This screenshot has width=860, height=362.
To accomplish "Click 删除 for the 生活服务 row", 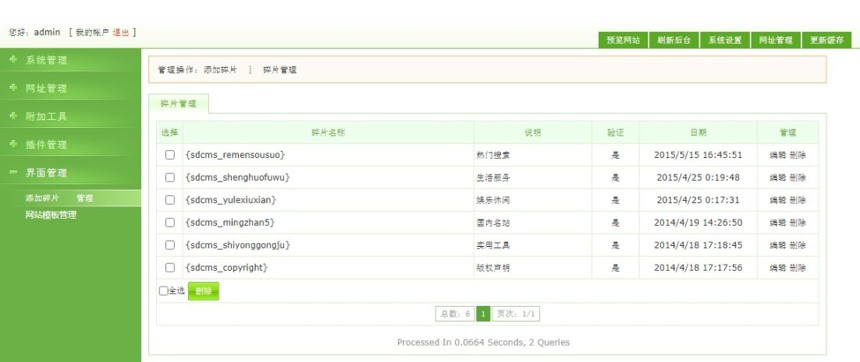I will tap(797, 178).
